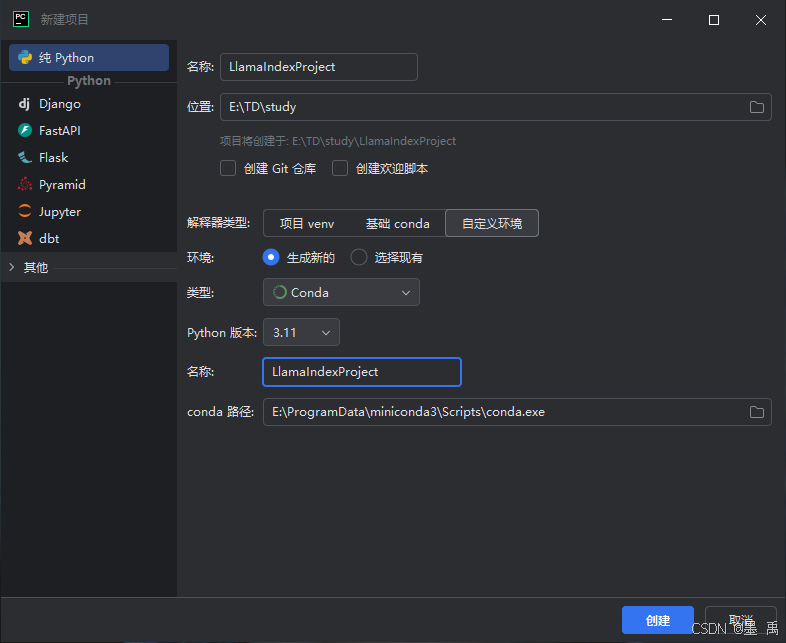Click the 取消 button
This screenshot has height=643, width=786.
pyautogui.click(x=741, y=620)
